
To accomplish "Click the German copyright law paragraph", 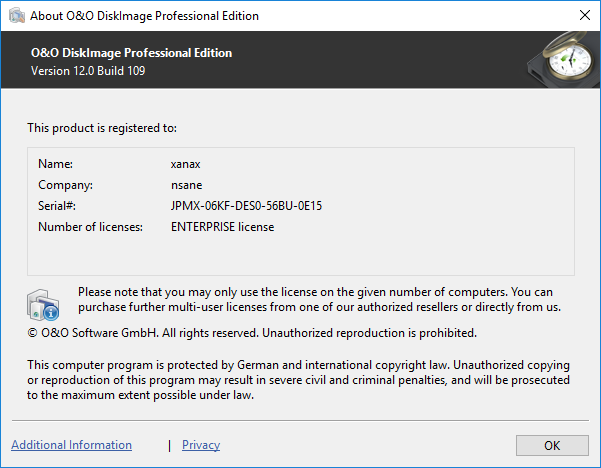I will click(298, 380).
